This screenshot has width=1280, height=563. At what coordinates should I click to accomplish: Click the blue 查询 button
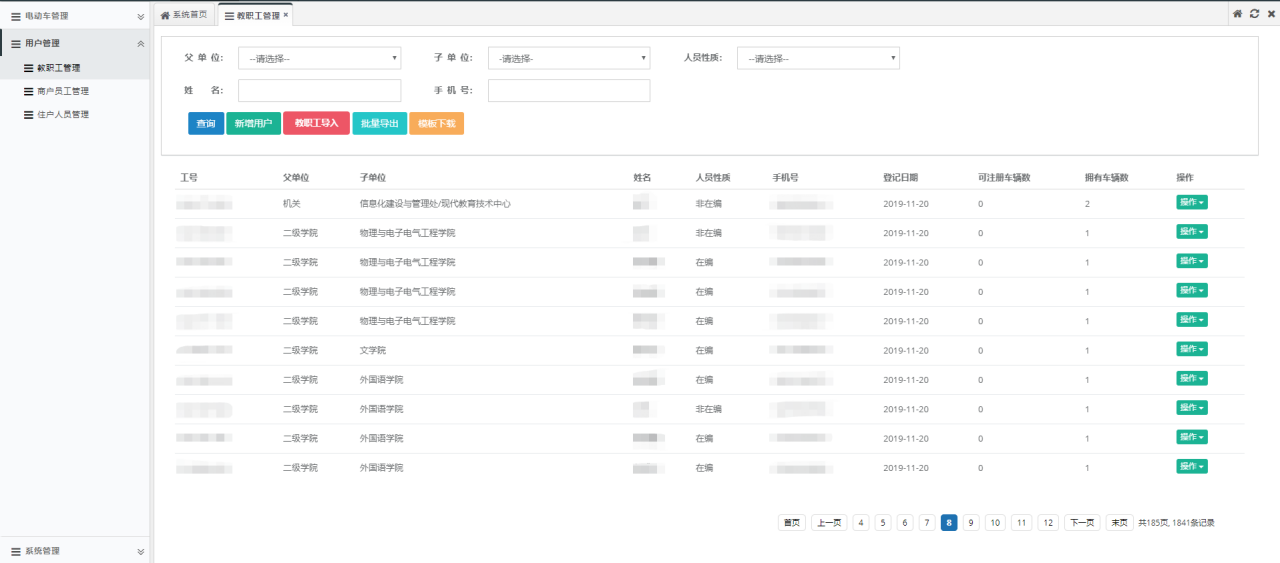206,124
